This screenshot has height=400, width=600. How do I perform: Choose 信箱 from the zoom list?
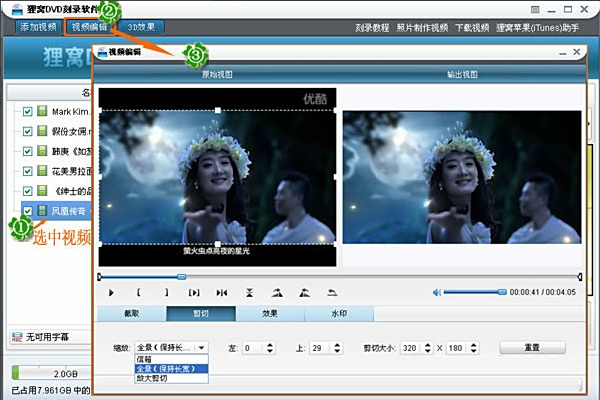pos(171,359)
